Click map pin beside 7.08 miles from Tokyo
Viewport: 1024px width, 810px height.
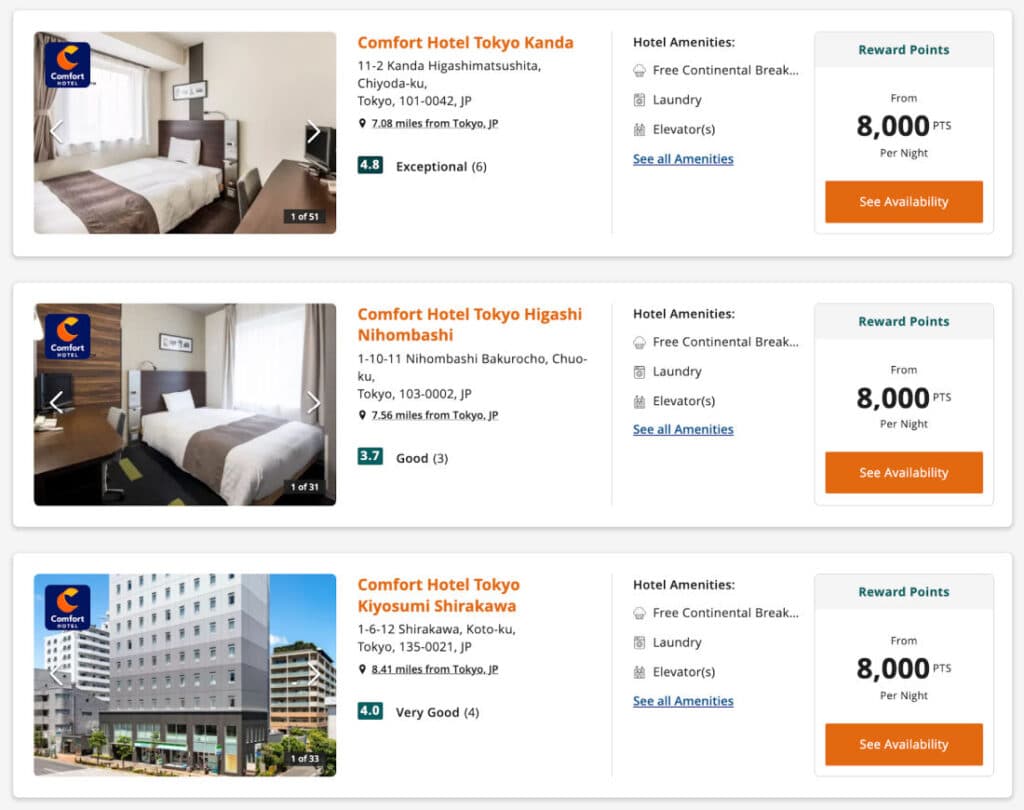coord(362,124)
